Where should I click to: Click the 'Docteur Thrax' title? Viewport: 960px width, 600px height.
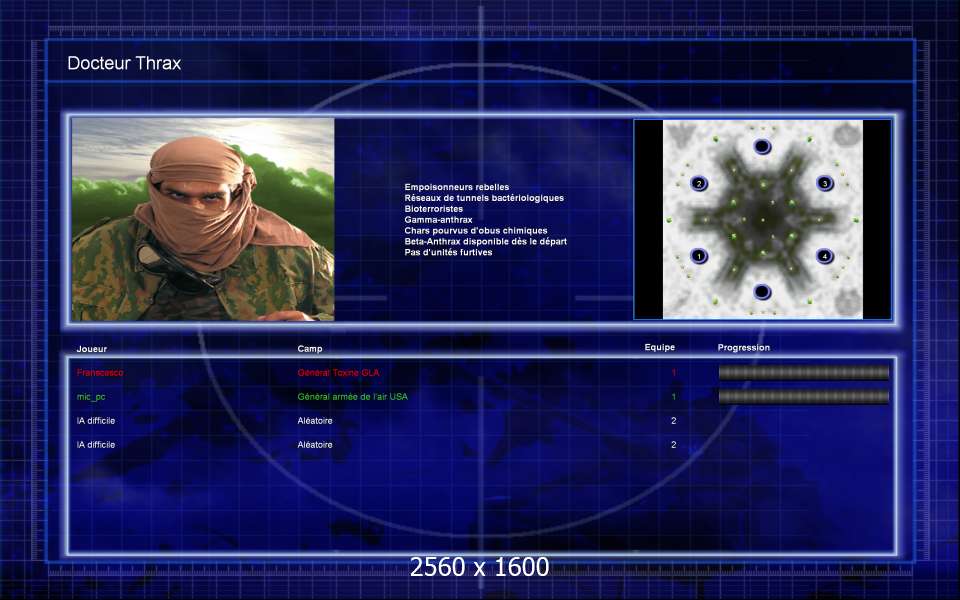click(124, 63)
